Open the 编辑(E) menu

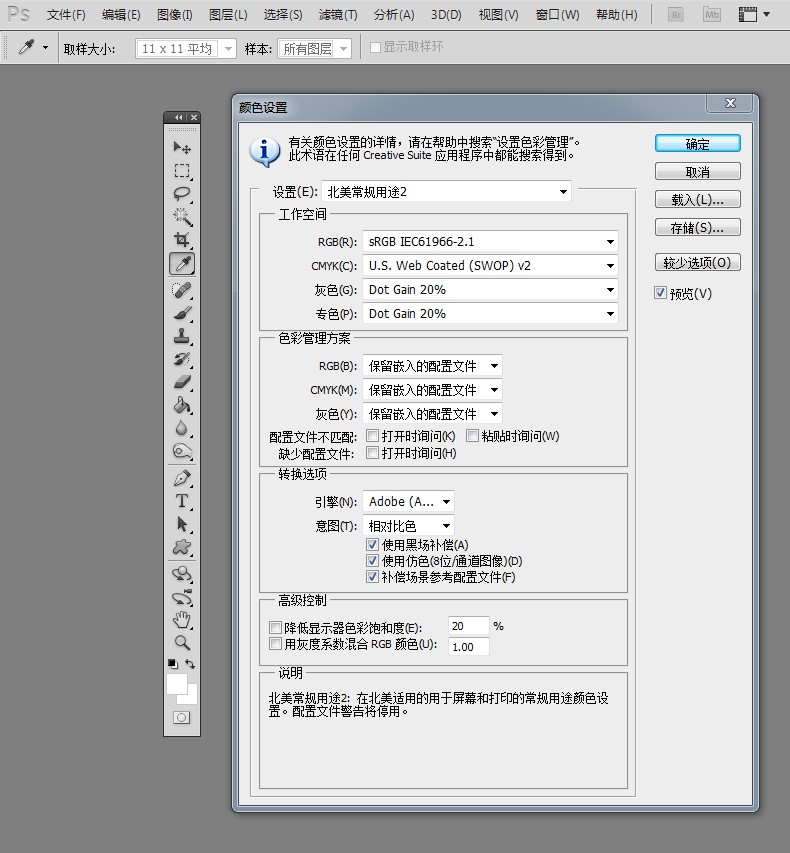pyautogui.click(x=121, y=15)
